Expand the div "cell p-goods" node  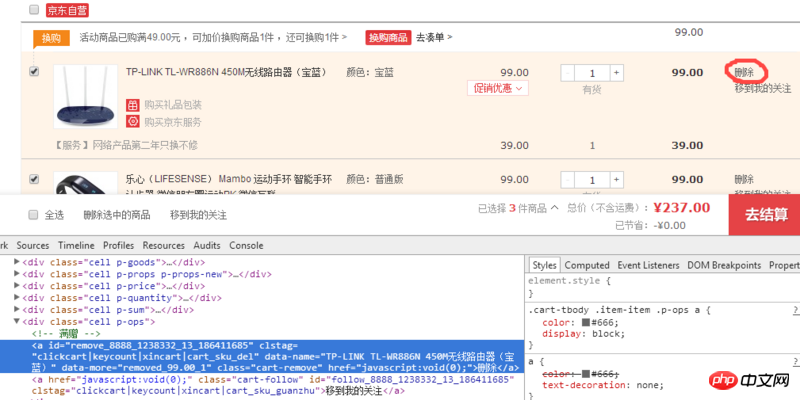[x=17, y=262]
